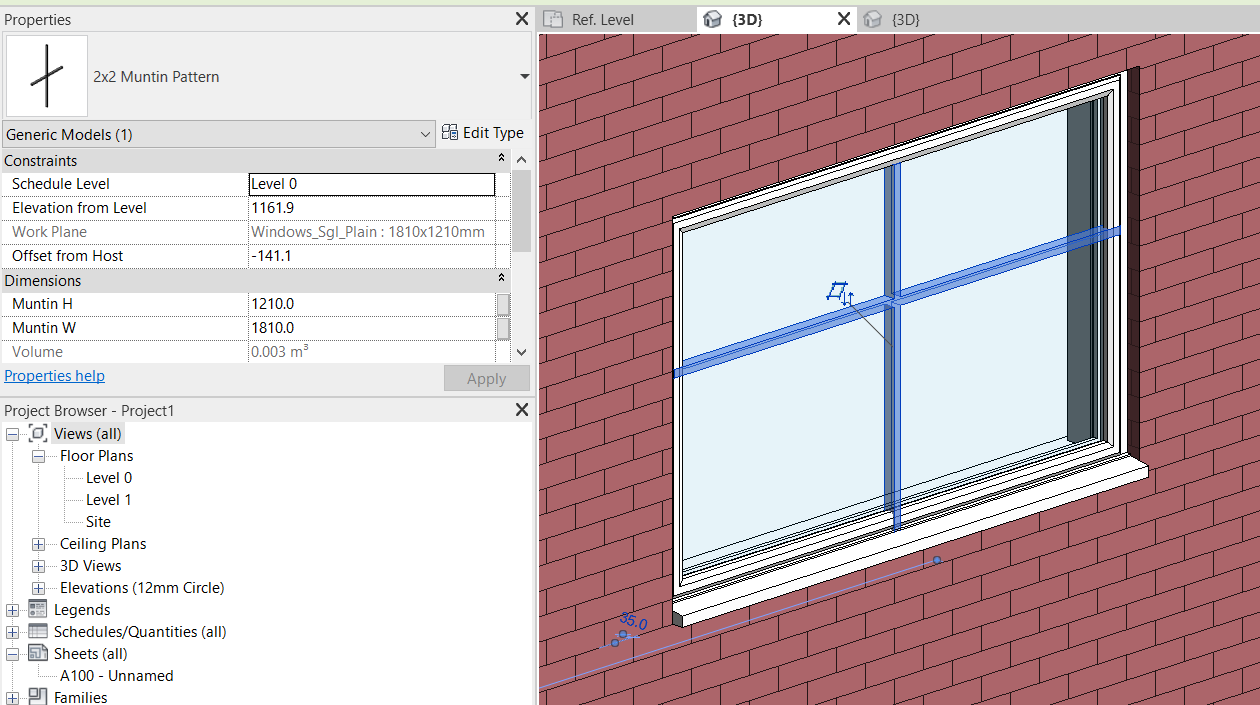Screen dimensions: 1260x705
Task: Click the Apply button
Action: 486,378
